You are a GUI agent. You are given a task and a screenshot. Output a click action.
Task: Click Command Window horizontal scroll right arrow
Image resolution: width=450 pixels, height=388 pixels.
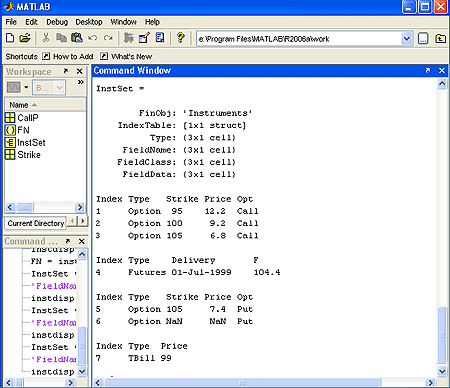(x=430, y=383)
